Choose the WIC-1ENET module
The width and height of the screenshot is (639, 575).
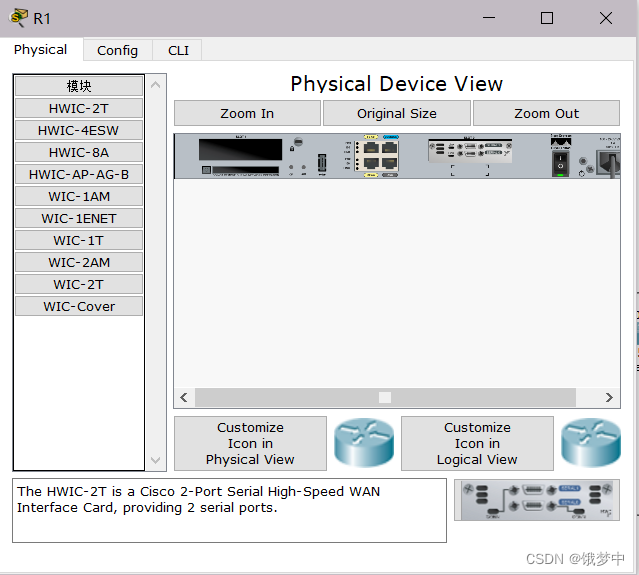[79, 218]
